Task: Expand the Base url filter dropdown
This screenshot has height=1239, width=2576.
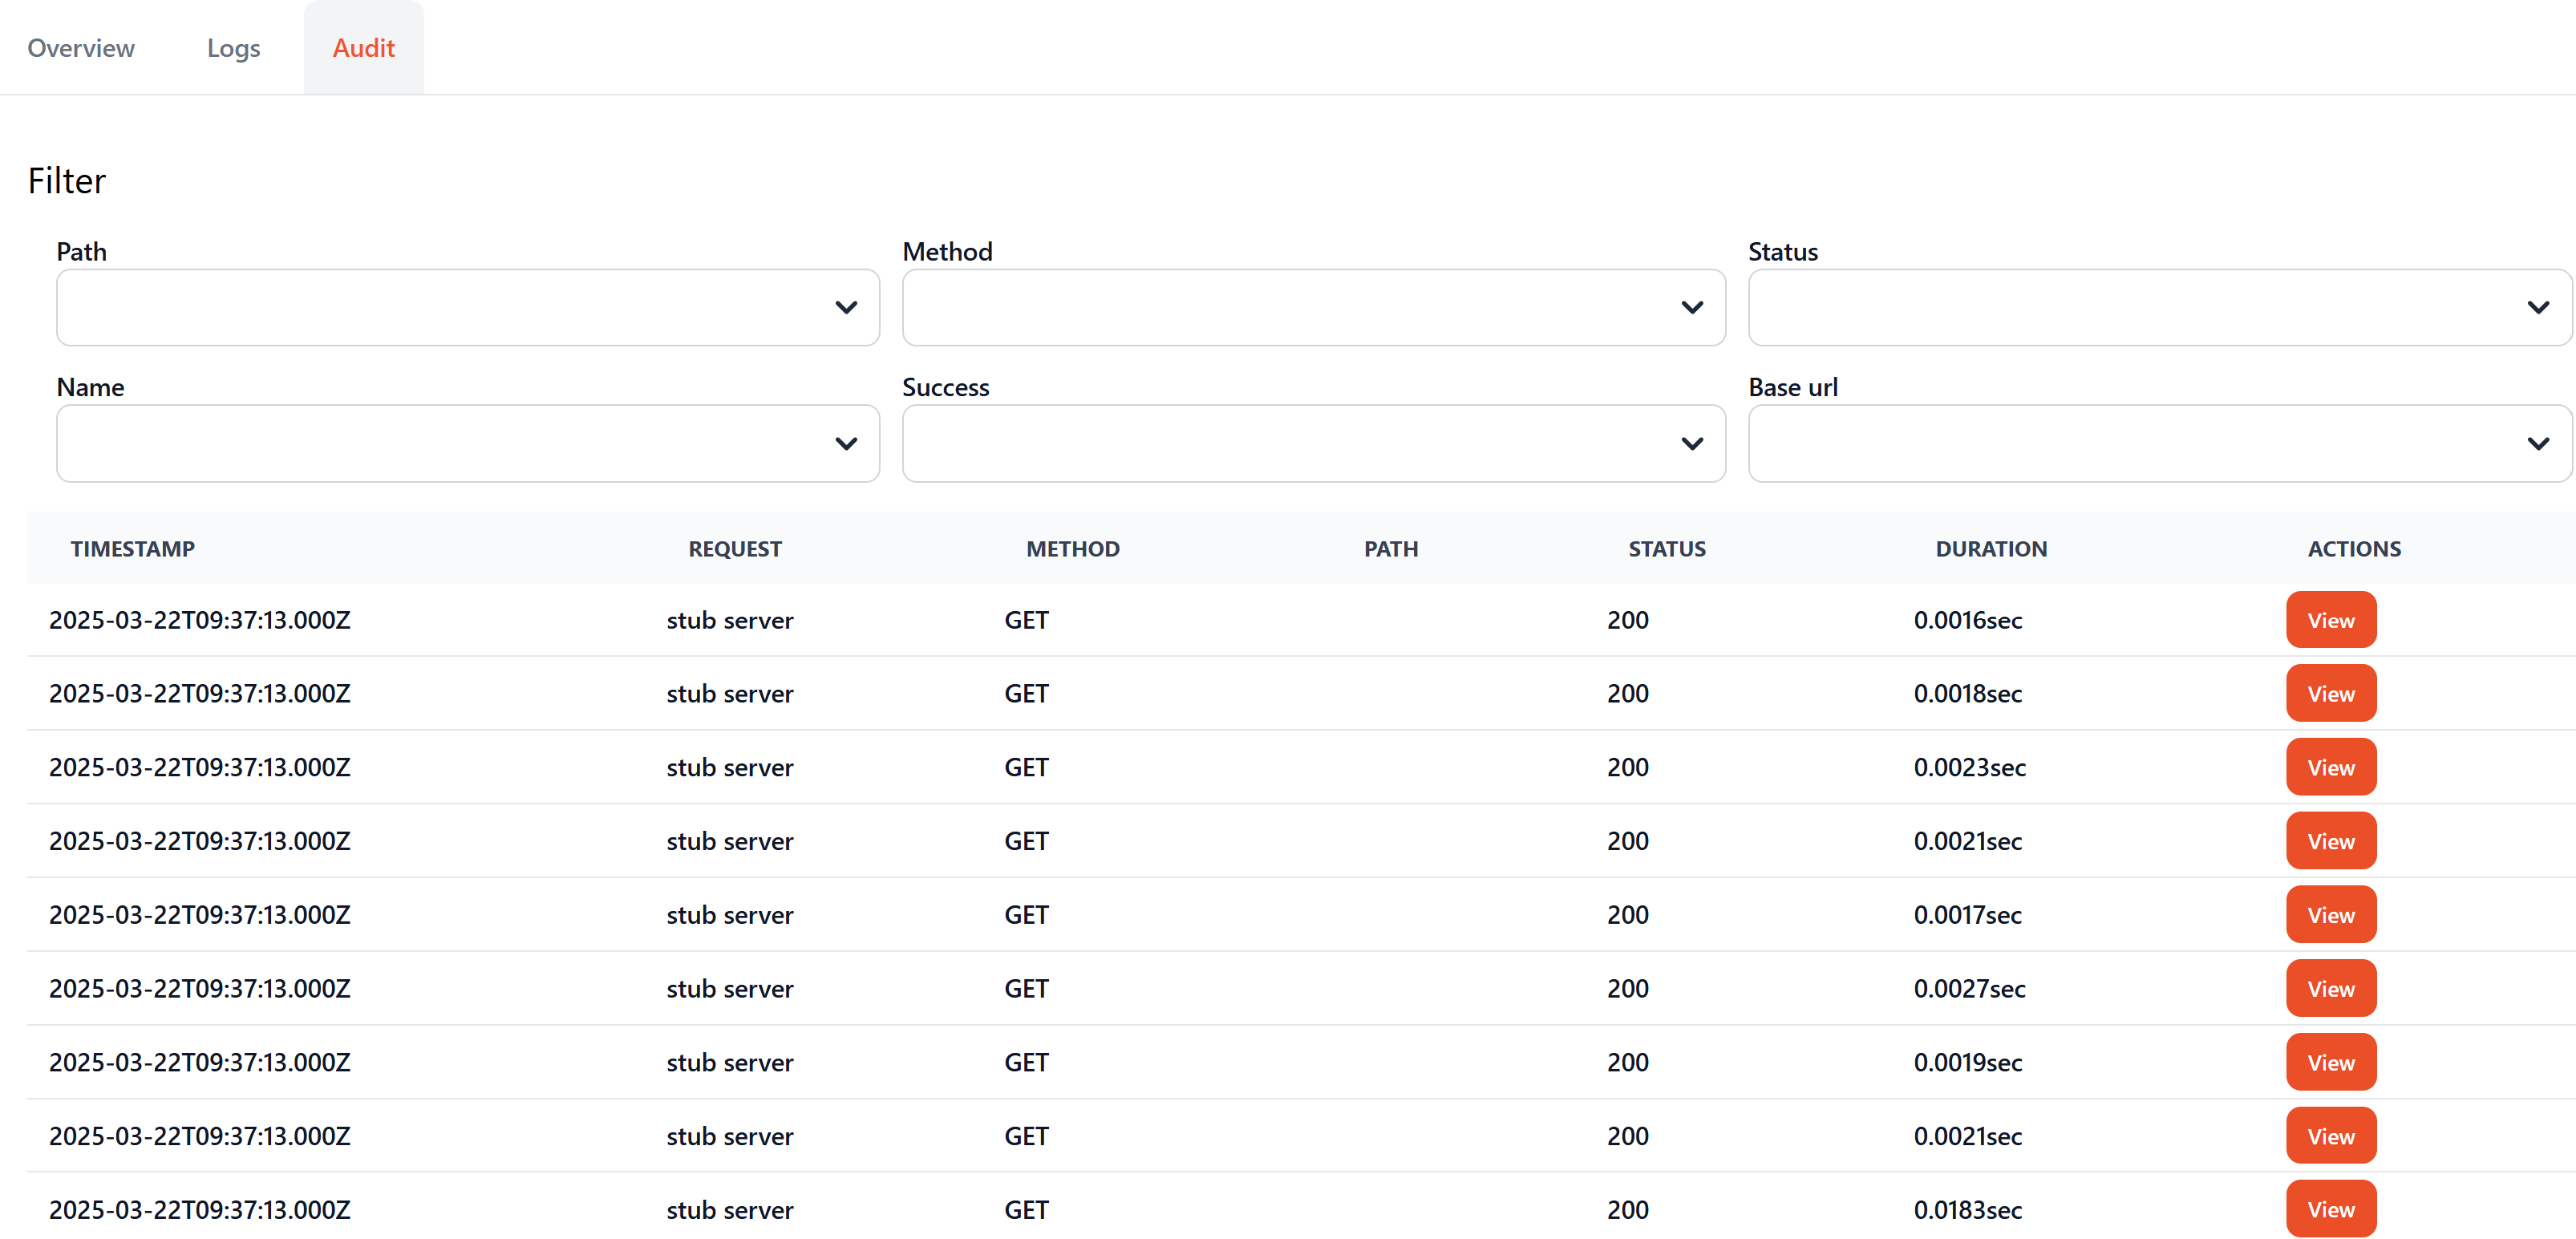Action: [x=2158, y=443]
